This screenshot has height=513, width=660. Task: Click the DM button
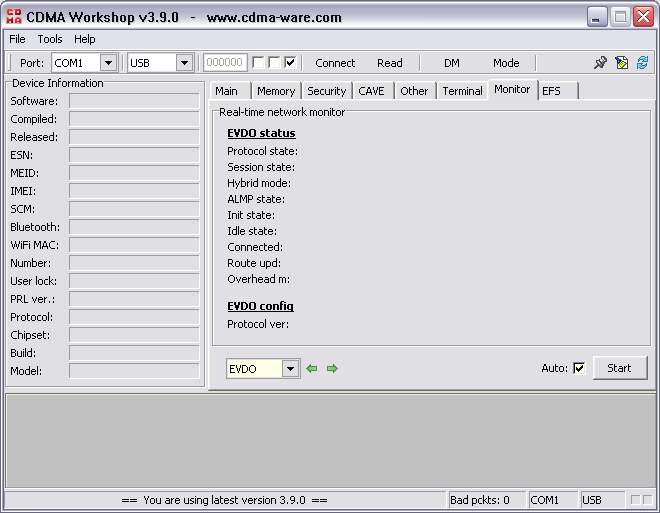click(x=452, y=63)
